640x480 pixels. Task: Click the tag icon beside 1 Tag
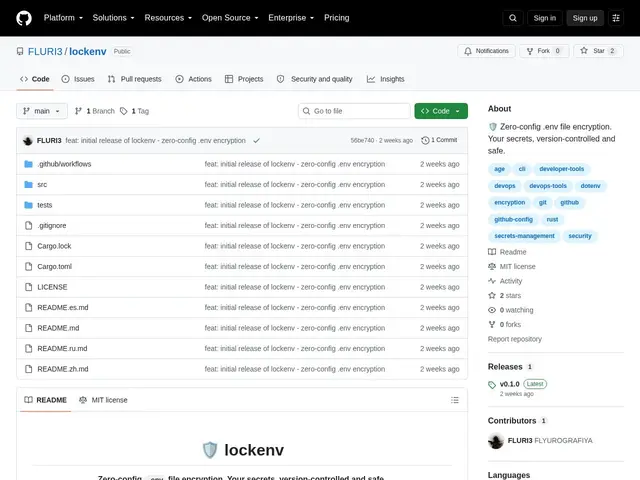click(x=124, y=111)
